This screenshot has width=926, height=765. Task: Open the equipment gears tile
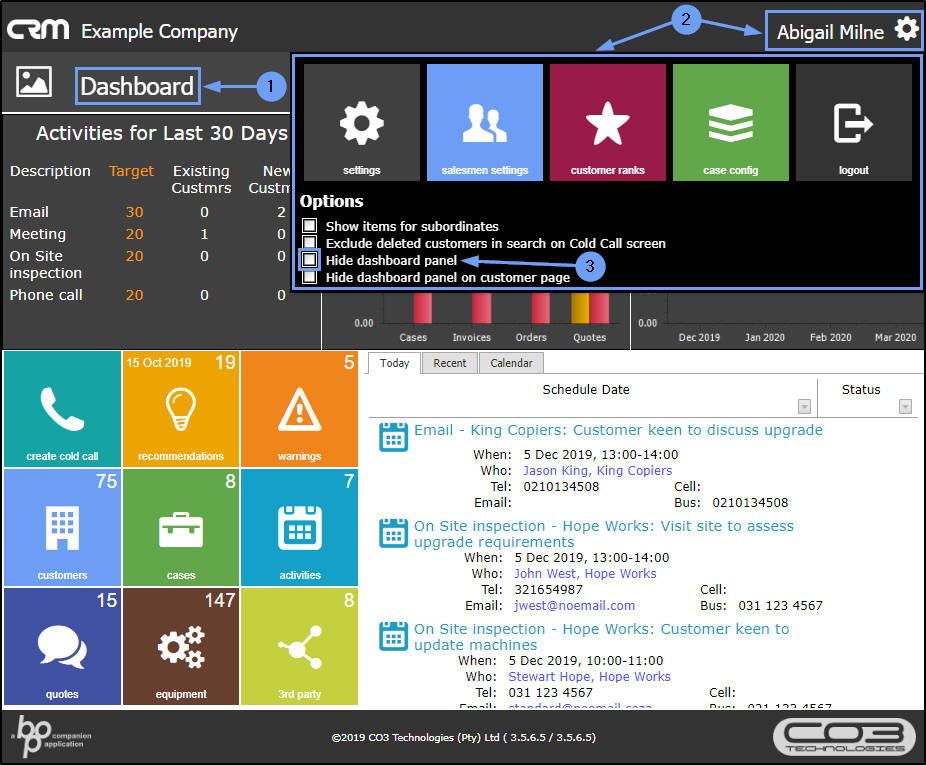(181, 646)
